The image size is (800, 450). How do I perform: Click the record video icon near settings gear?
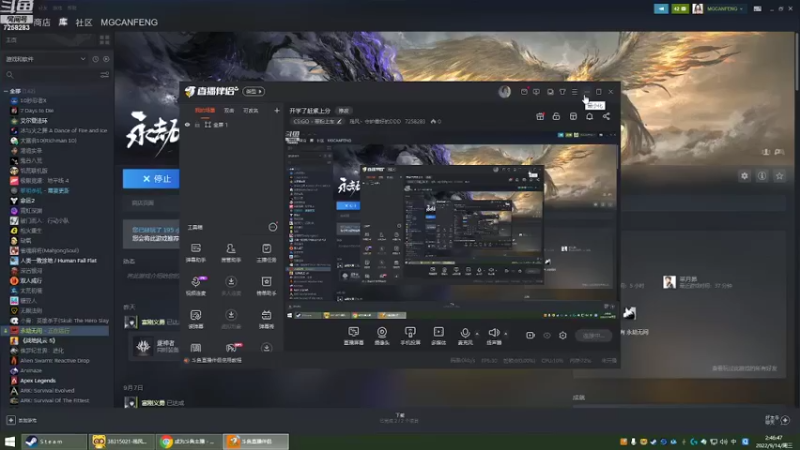click(x=530, y=335)
